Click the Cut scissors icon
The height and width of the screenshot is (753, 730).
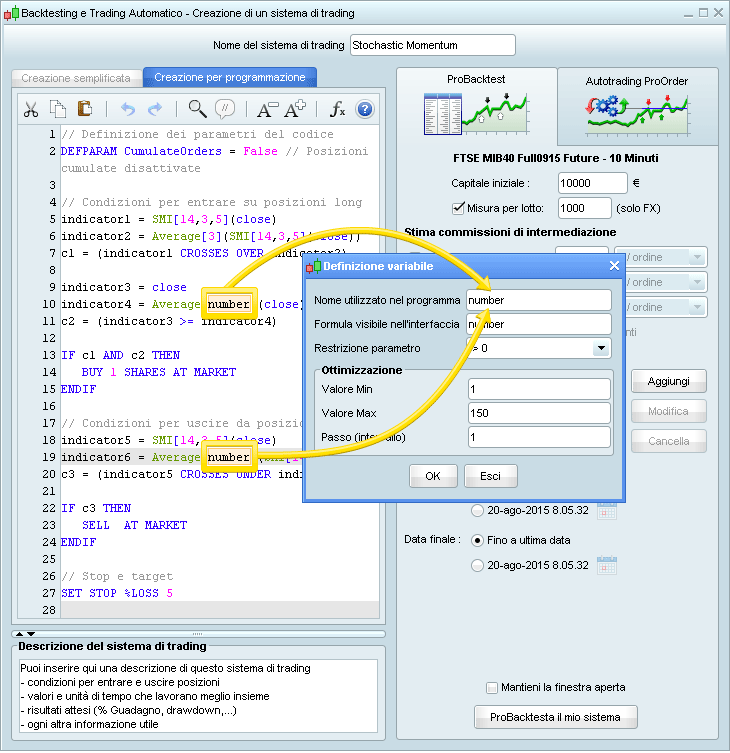tap(31, 109)
